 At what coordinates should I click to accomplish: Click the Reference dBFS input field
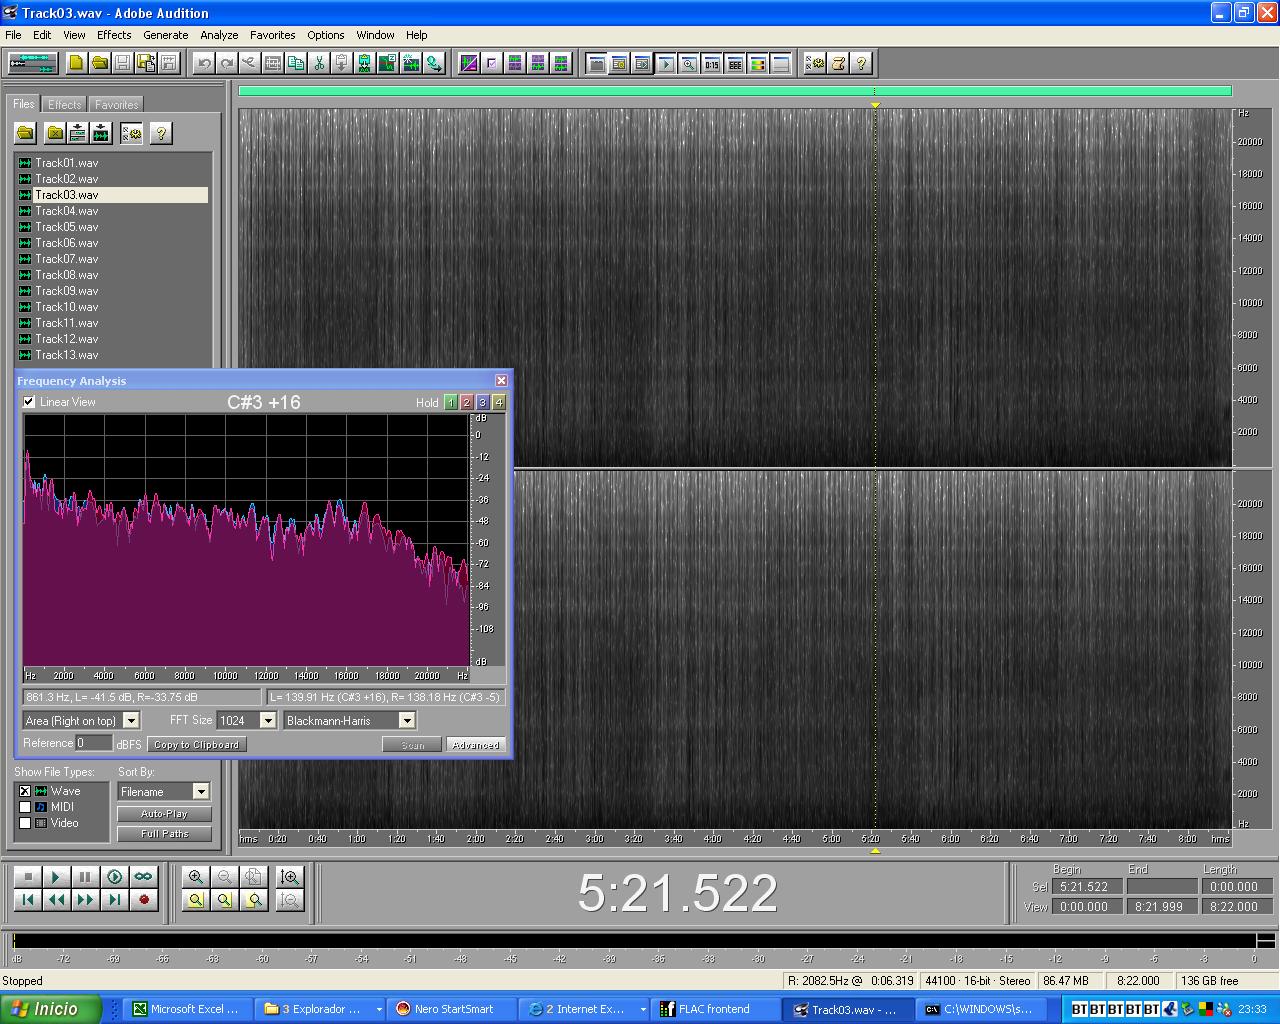pyautogui.click(x=94, y=743)
